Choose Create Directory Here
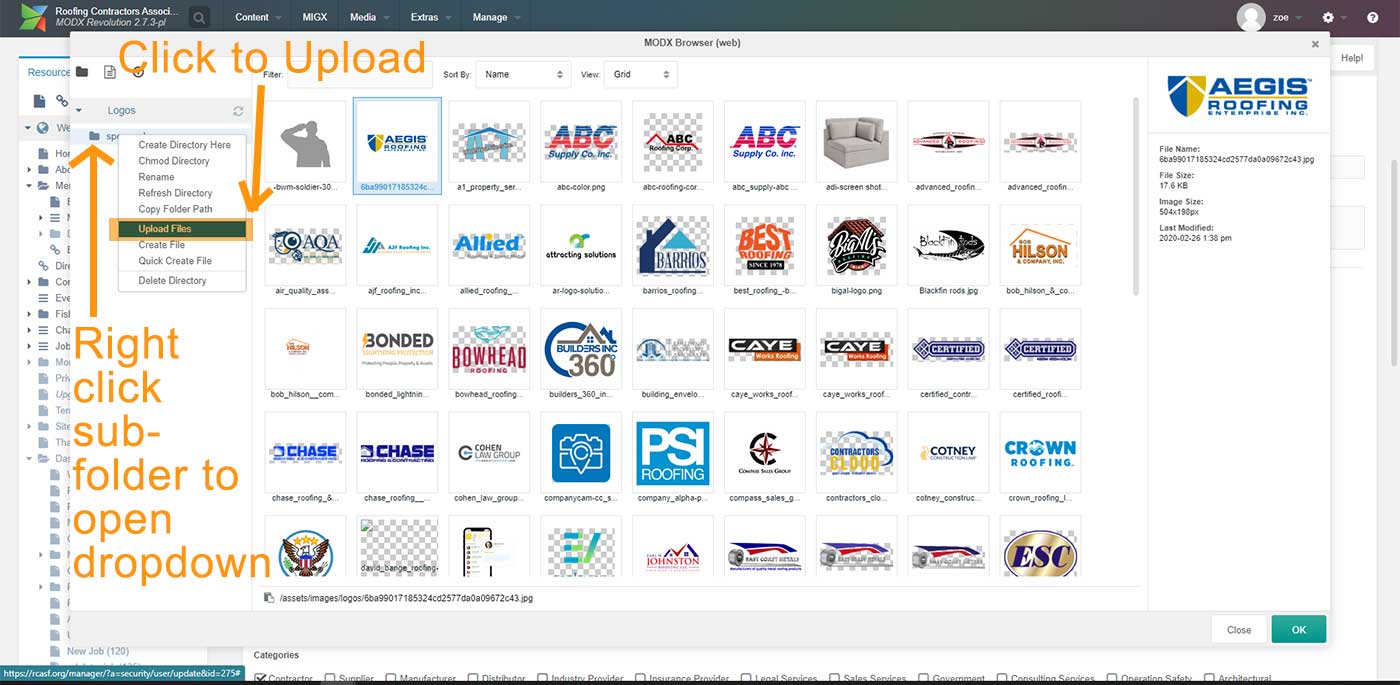 pyautogui.click(x=182, y=145)
